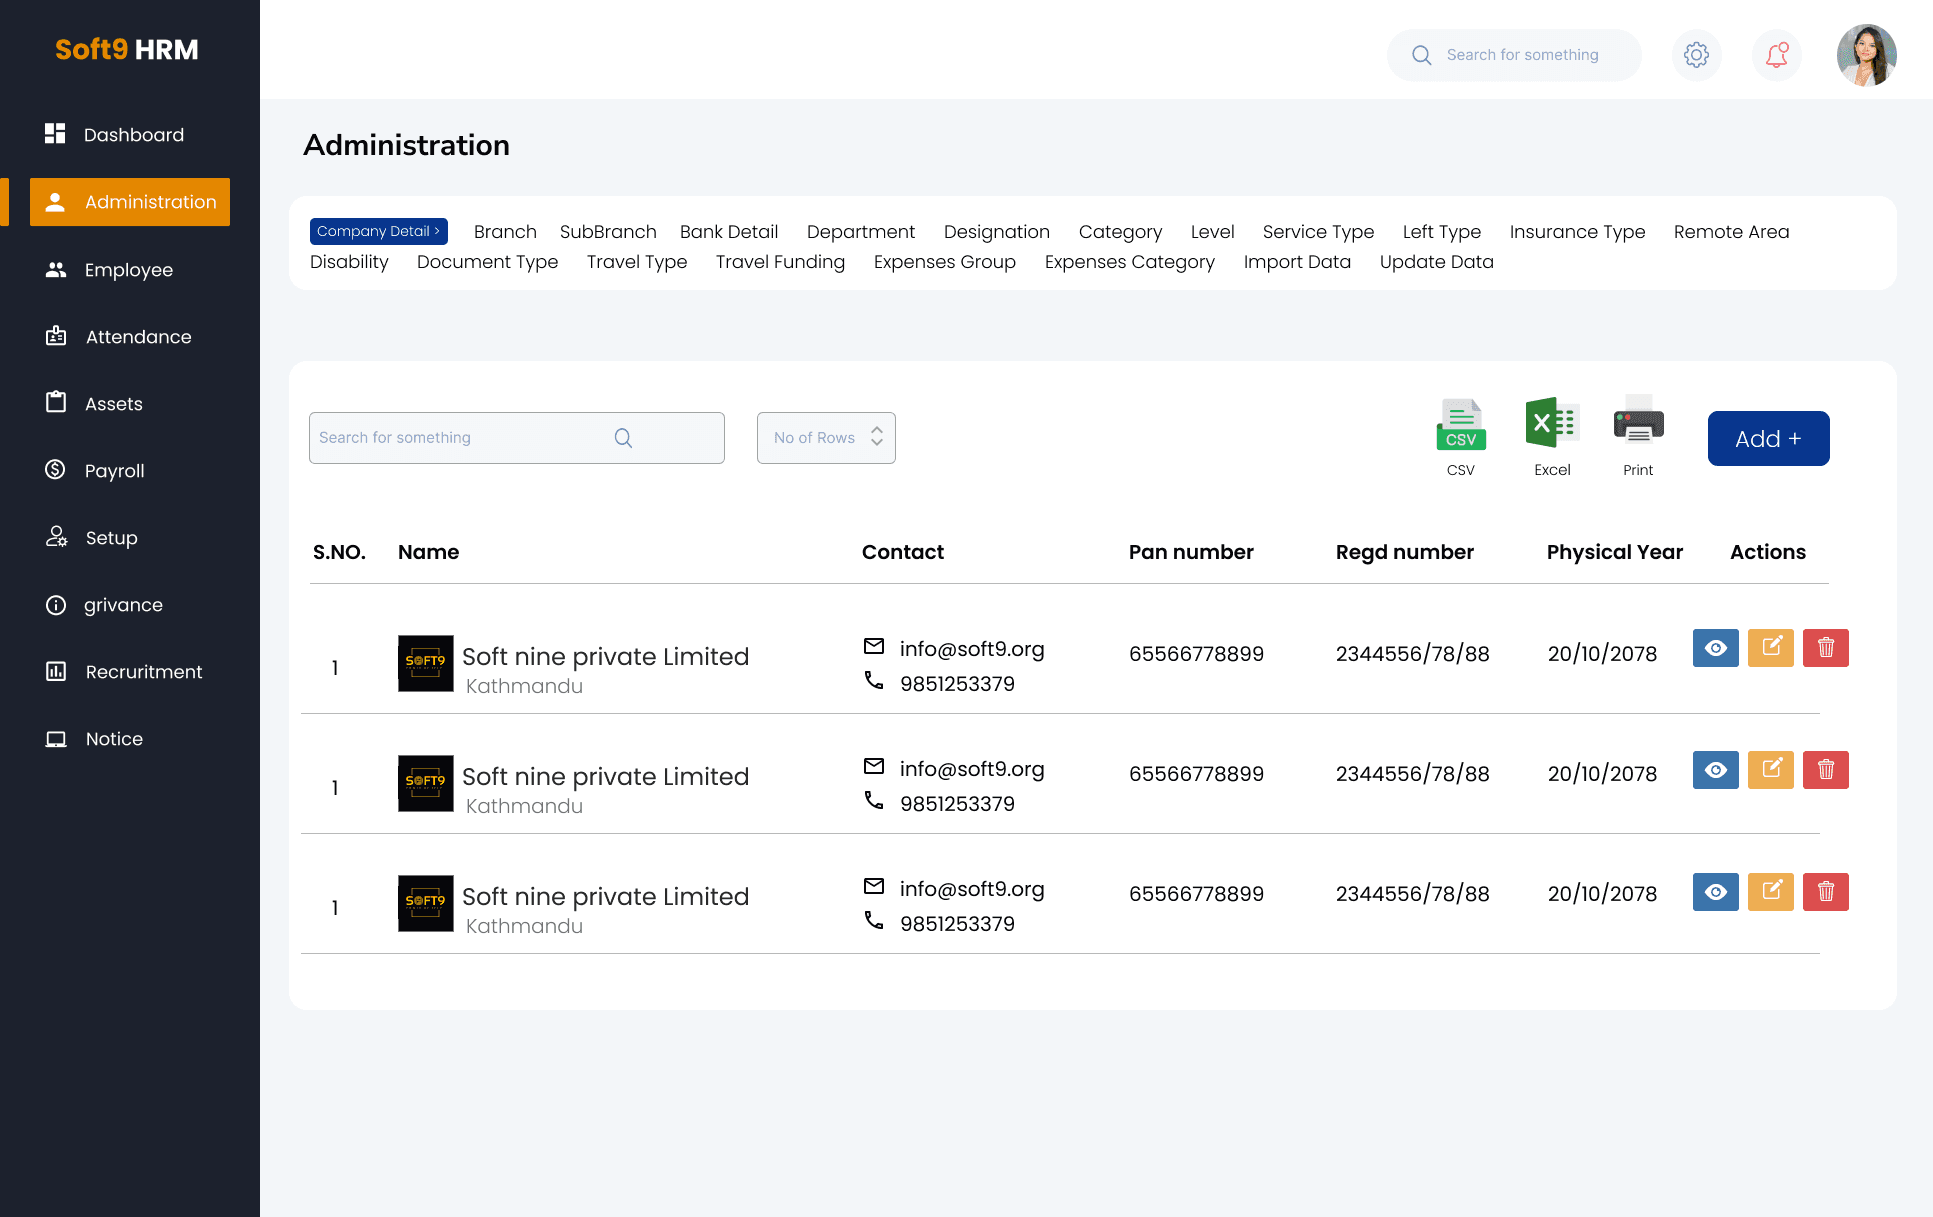The width and height of the screenshot is (1933, 1217).
Task: Open Administration in the sidebar
Action: coord(130,202)
